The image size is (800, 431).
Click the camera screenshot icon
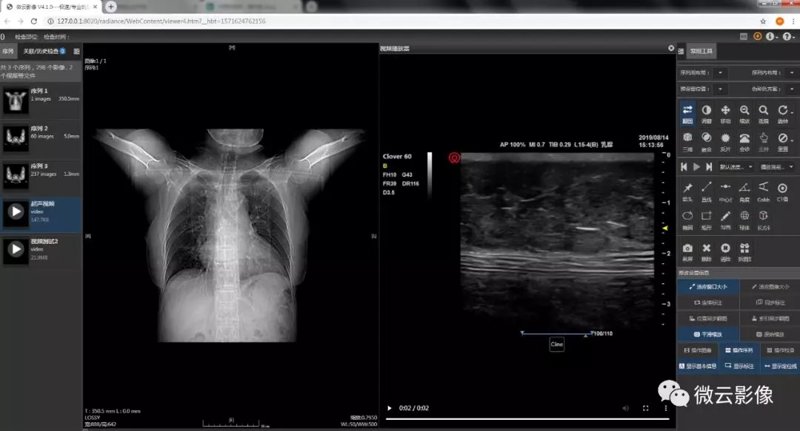[x=687, y=251]
